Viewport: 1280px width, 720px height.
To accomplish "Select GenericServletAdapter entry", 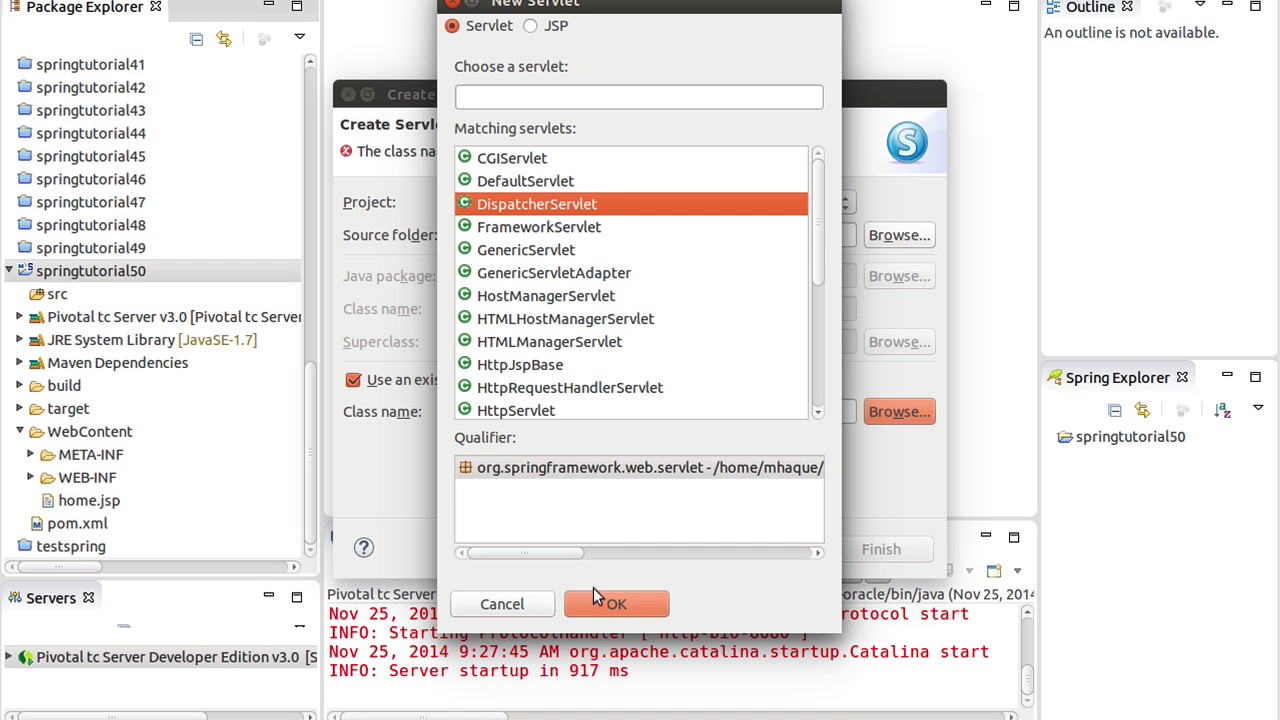I will [x=631, y=273].
